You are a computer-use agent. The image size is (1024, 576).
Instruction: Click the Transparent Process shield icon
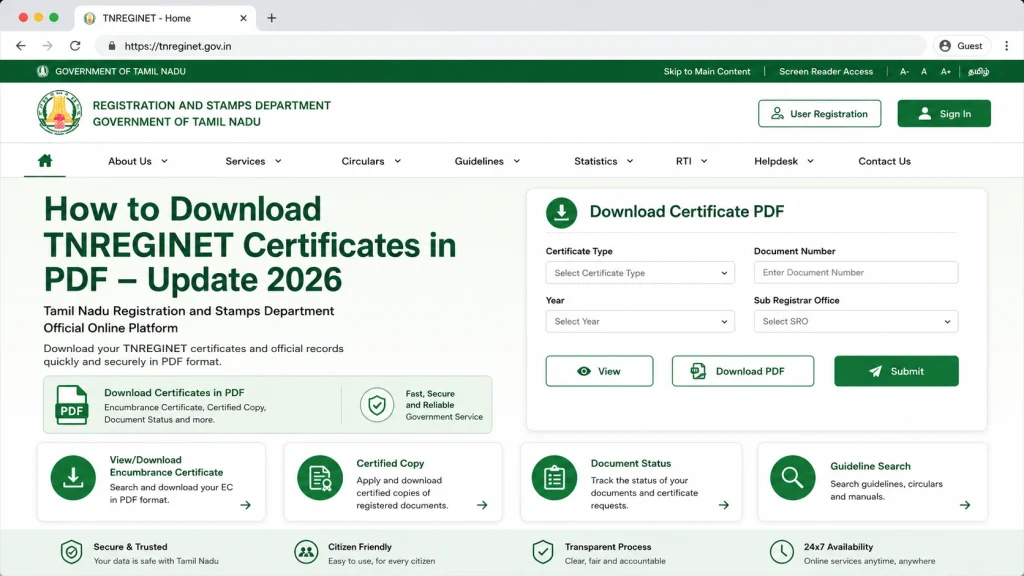[x=543, y=552]
